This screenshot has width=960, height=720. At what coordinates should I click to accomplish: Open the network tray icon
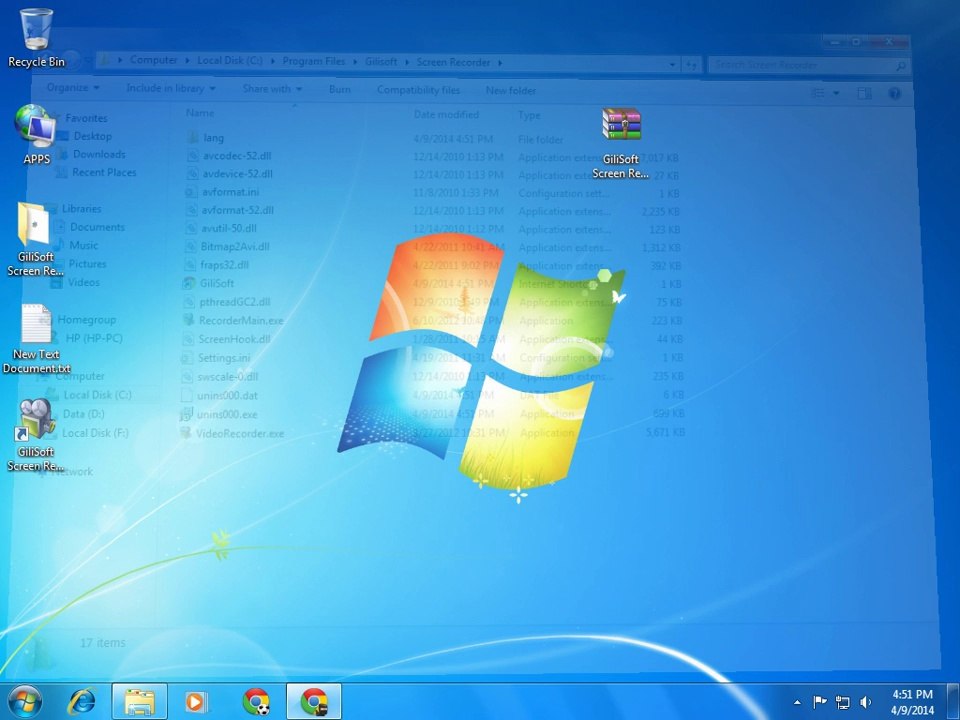pyautogui.click(x=842, y=702)
